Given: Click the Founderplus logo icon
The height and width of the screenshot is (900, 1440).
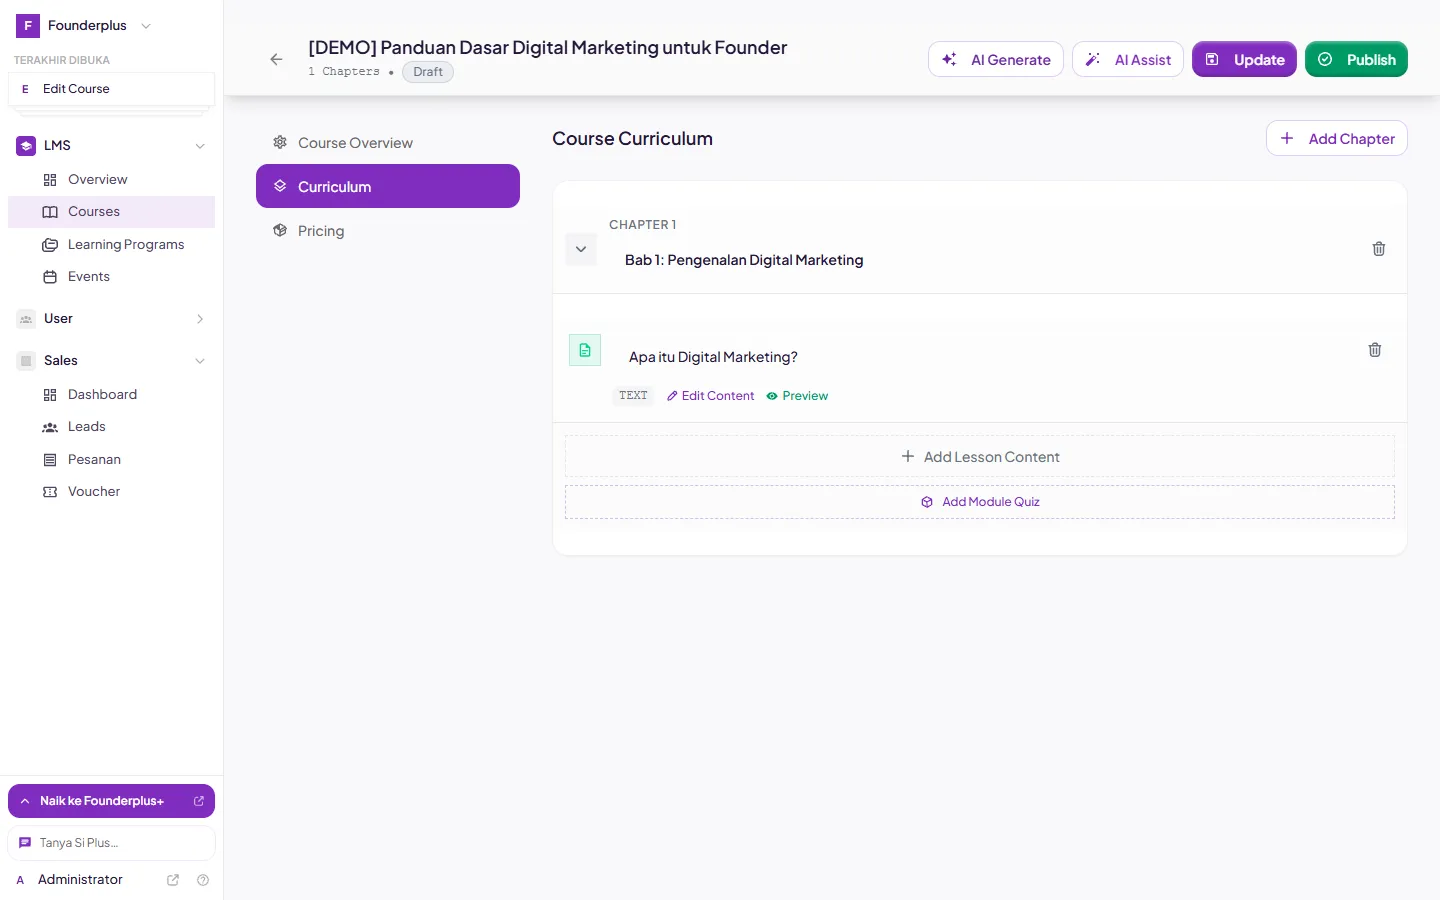Looking at the screenshot, I should click(x=28, y=26).
